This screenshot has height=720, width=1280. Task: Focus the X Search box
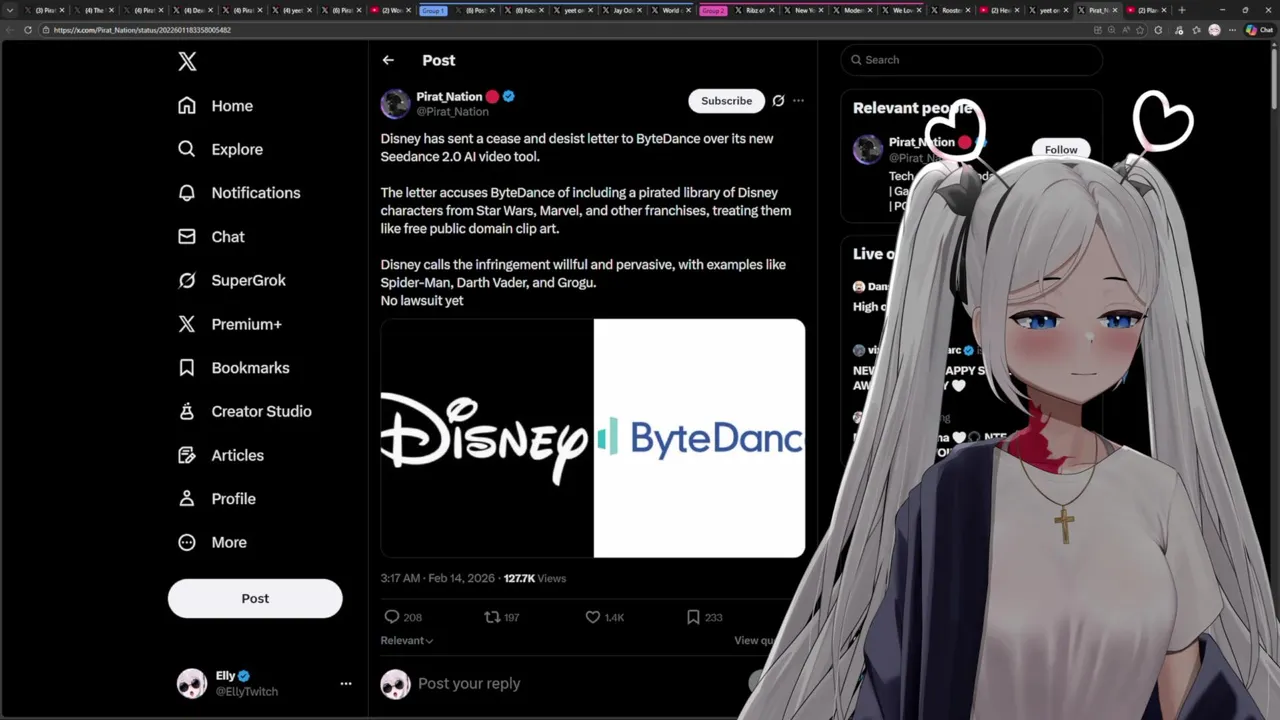(972, 60)
